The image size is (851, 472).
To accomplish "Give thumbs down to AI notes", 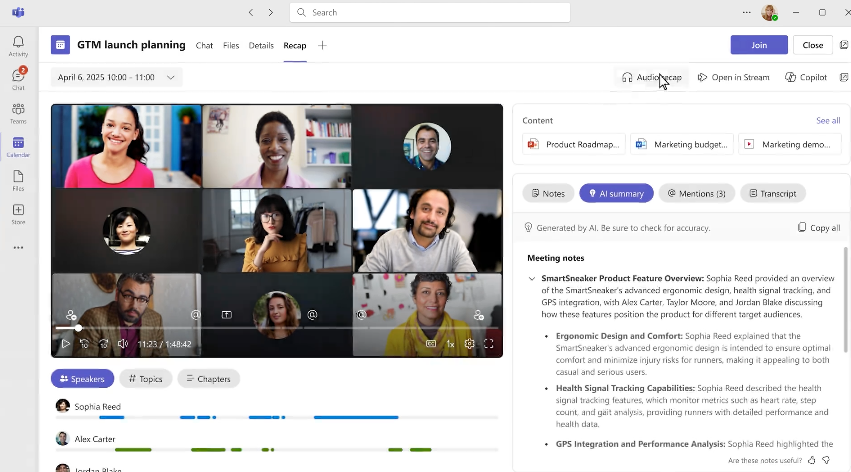I will point(826,460).
